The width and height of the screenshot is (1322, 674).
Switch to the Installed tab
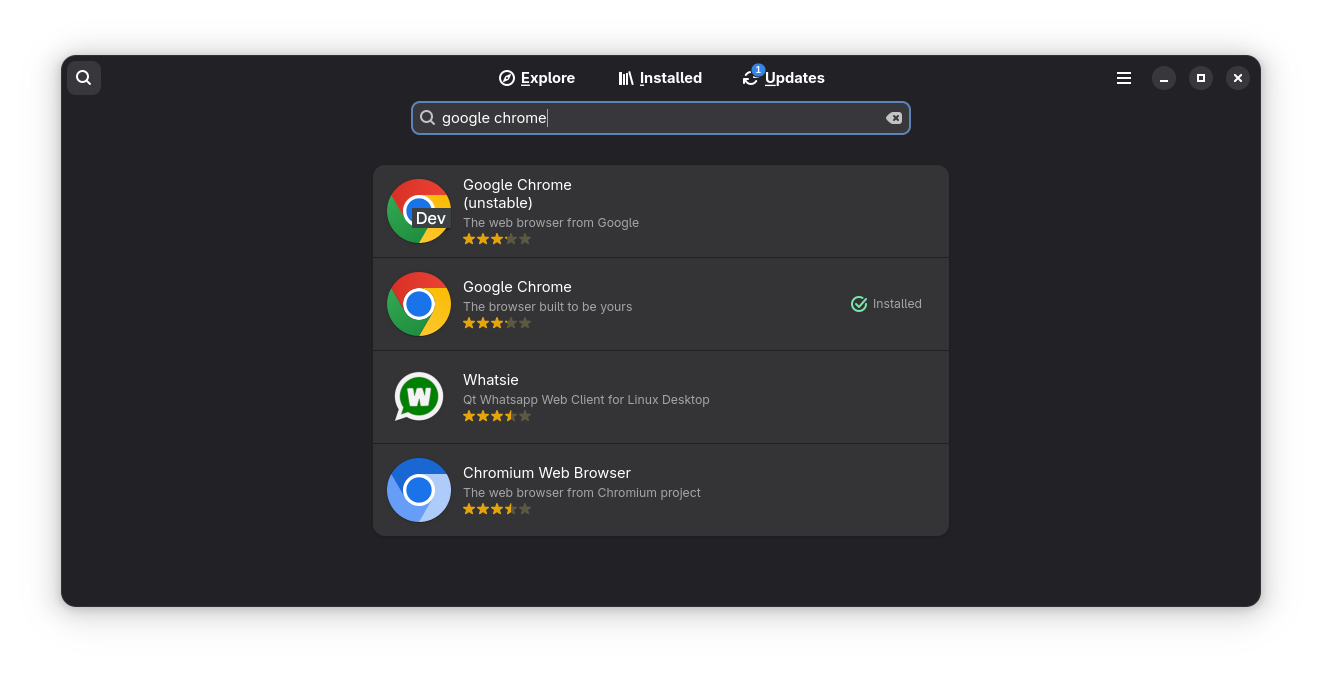pyautogui.click(x=660, y=77)
